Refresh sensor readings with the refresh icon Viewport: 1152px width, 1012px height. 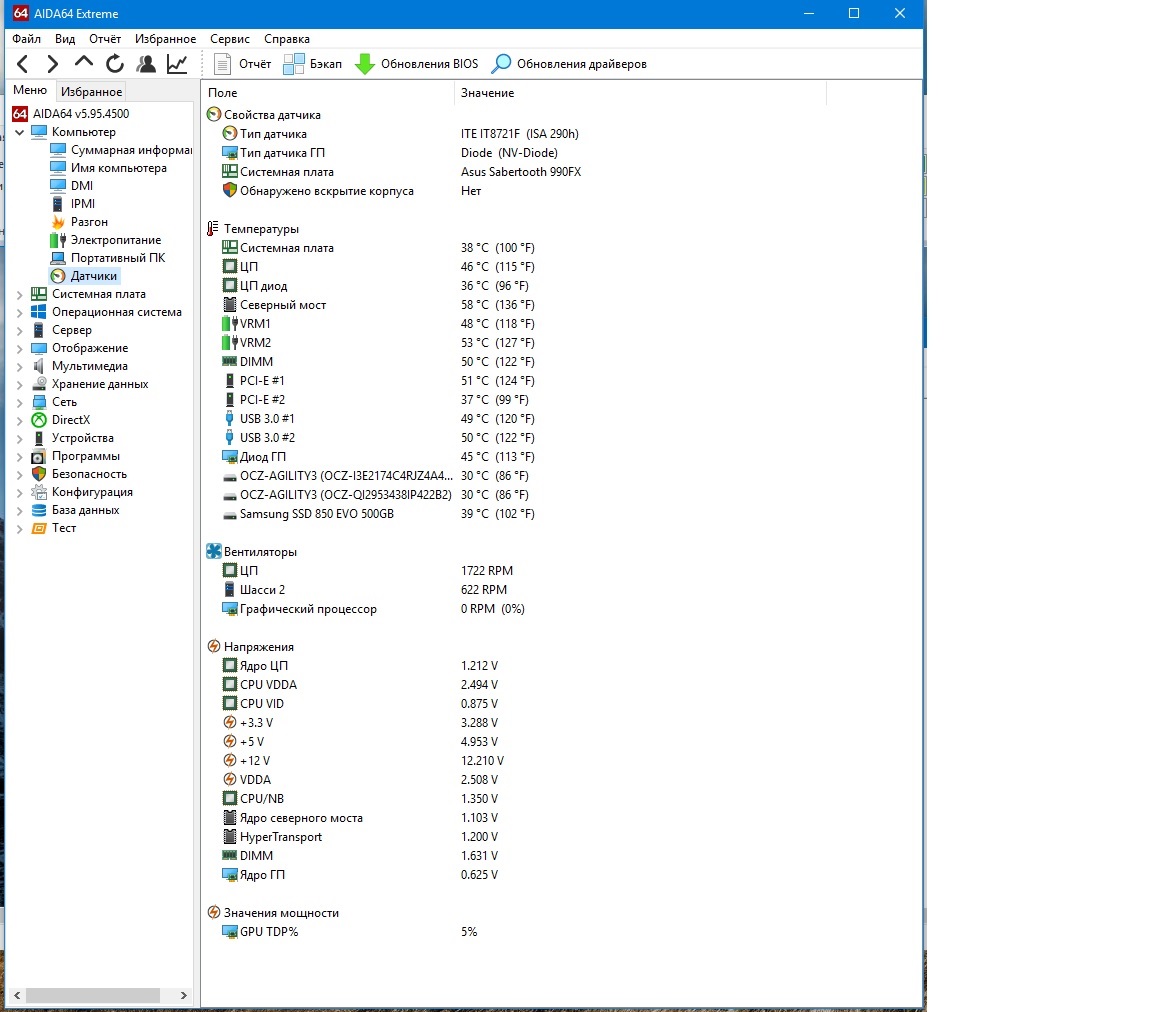pyautogui.click(x=115, y=64)
